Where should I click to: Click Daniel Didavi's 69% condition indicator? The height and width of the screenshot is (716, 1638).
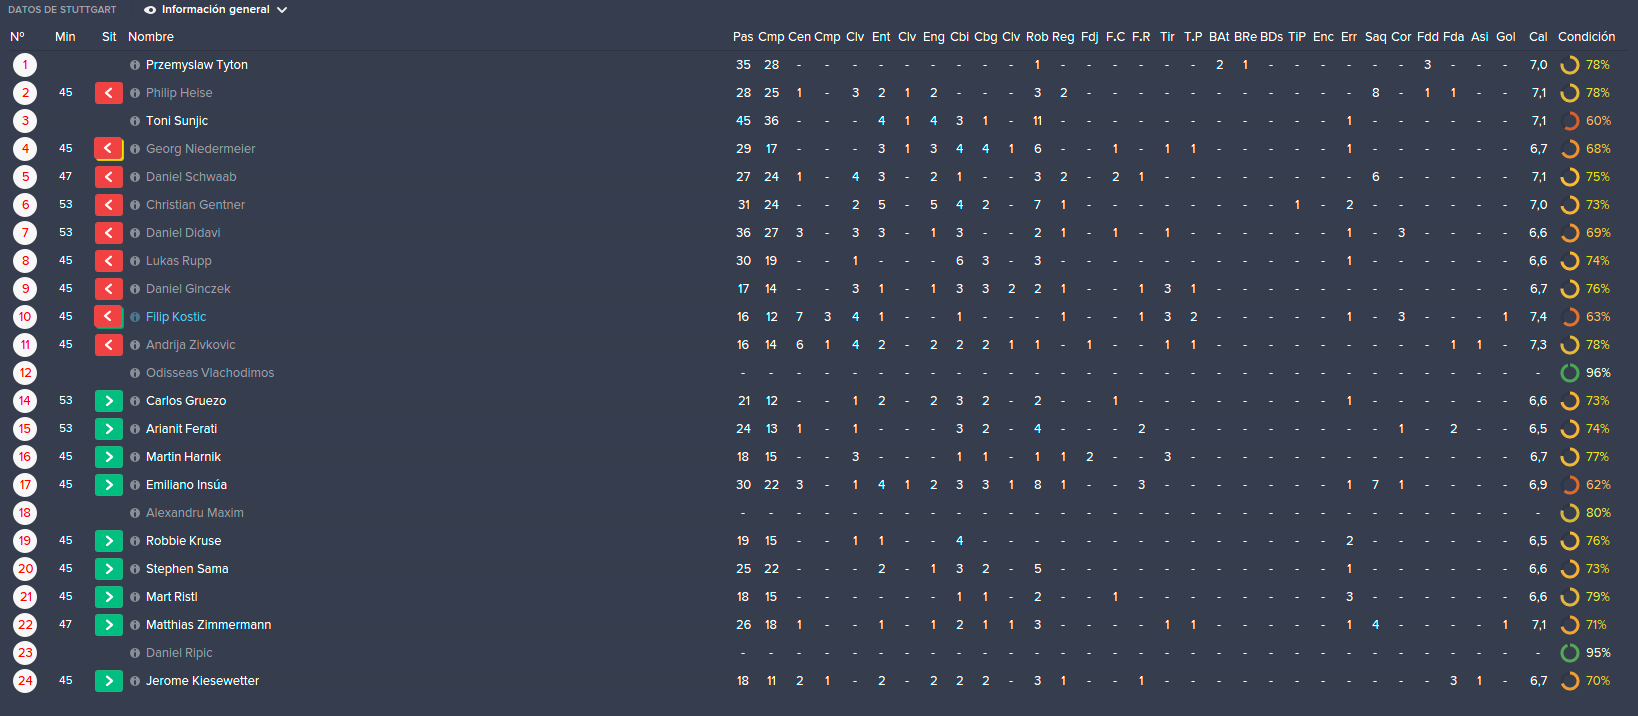pyautogui.click(x=1585, y=233)
